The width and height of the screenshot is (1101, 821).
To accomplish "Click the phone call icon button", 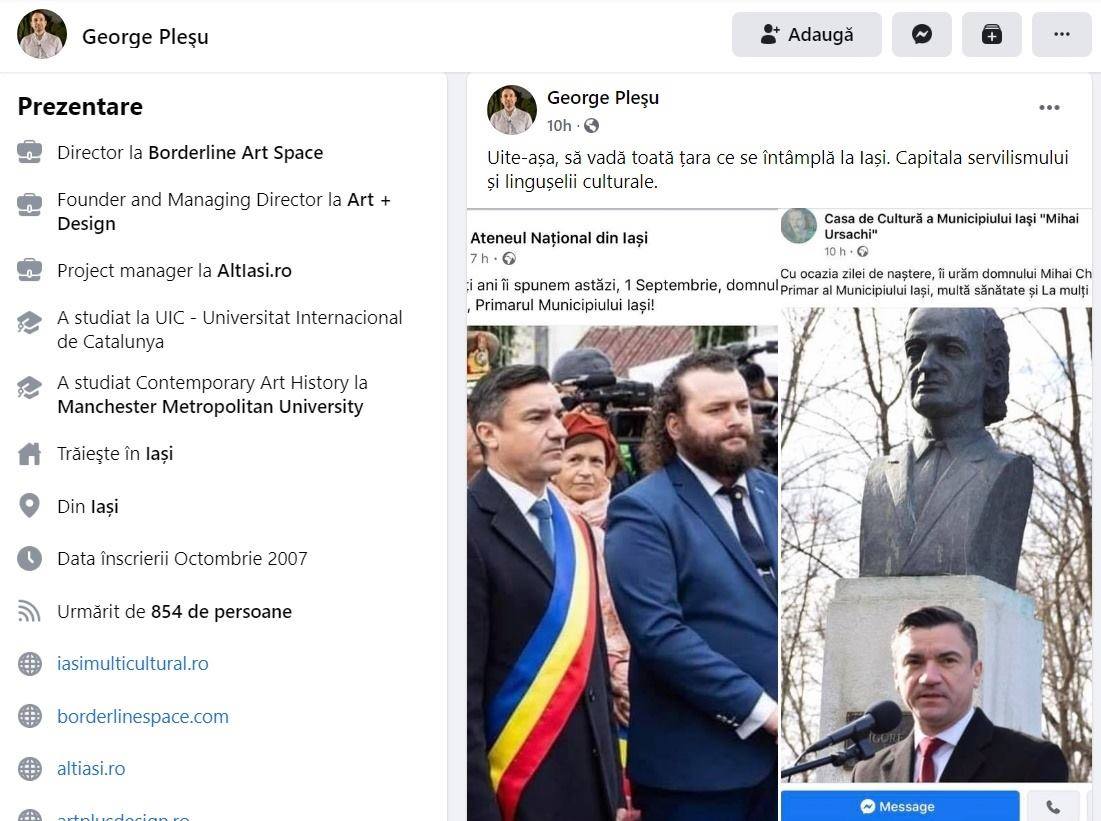I will pyautogui.click(x=1053, y=806).
